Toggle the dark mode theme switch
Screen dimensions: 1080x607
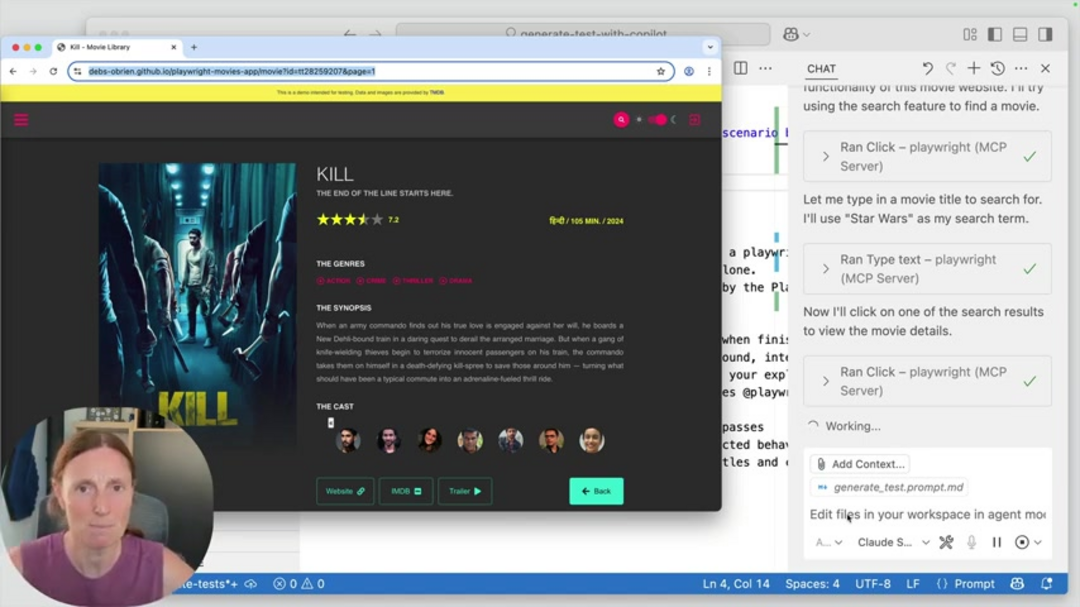pyautogui.click(x=657, y=120)
